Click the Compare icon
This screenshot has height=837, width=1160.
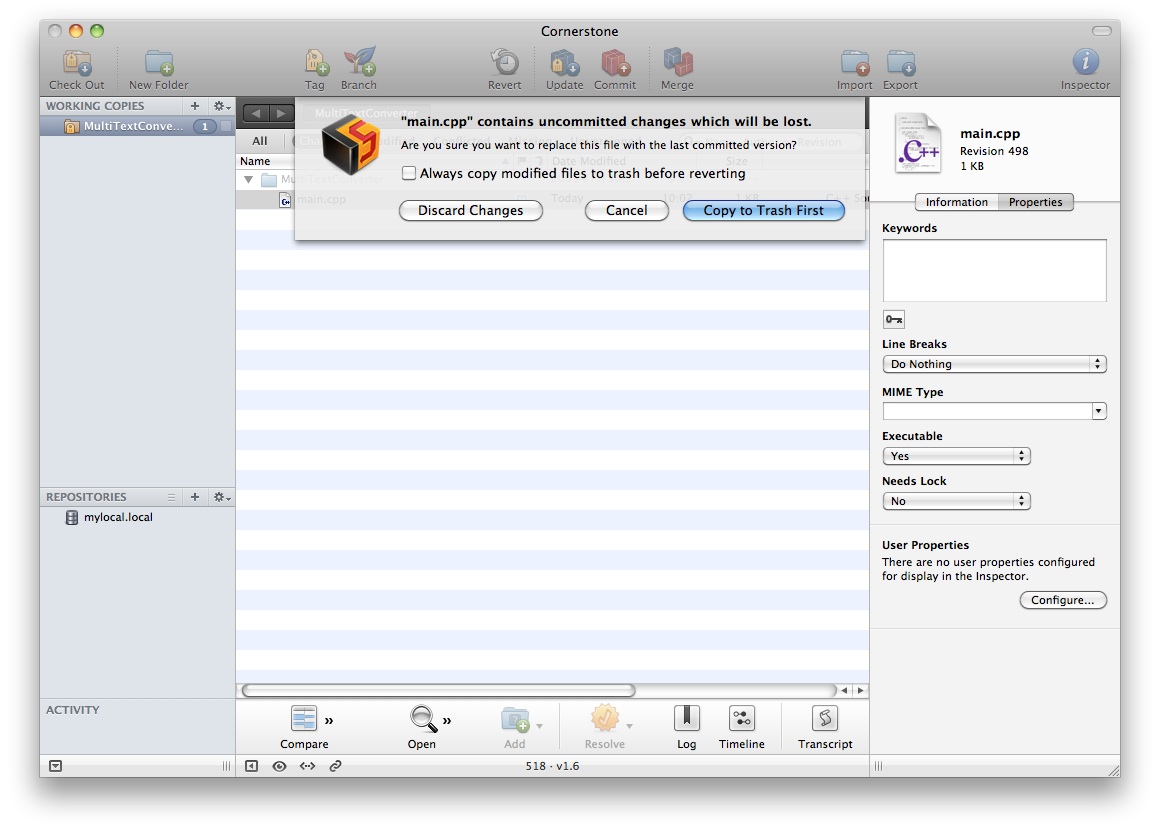tap(304, 719)
